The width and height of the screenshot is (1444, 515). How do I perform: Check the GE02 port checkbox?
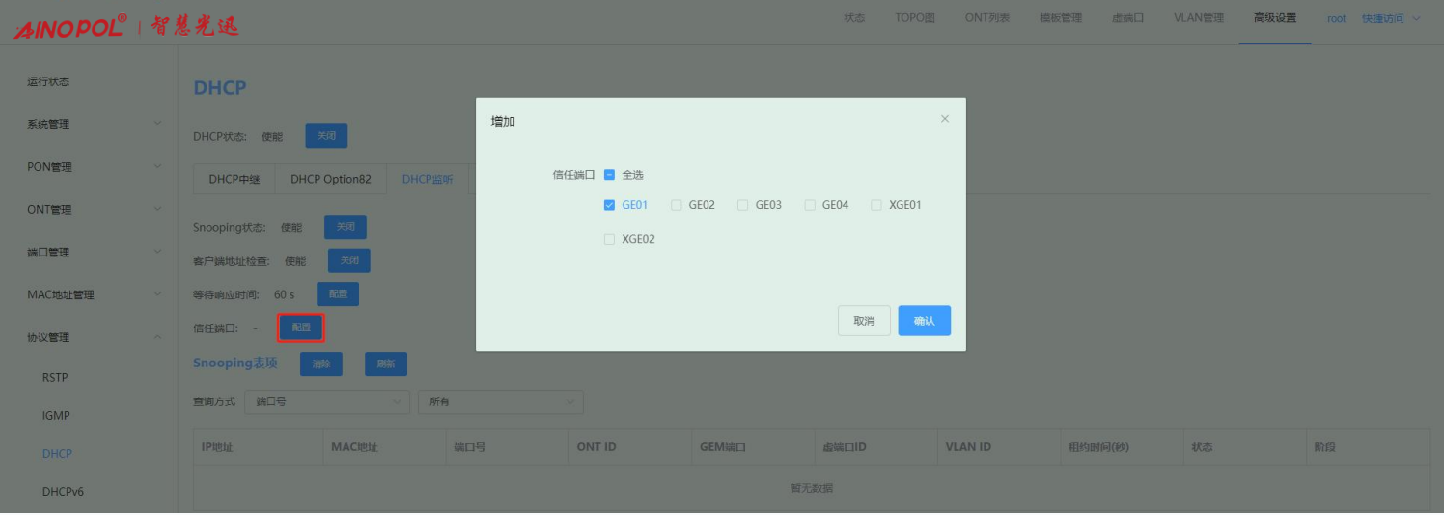676,205
